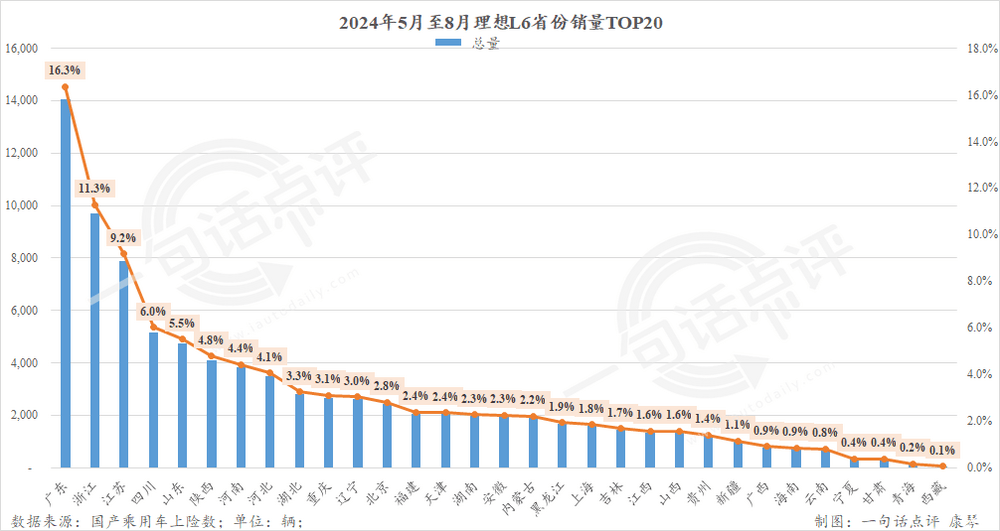
Task: Click the 内蒙古 axis label
Action: (529, 495)
